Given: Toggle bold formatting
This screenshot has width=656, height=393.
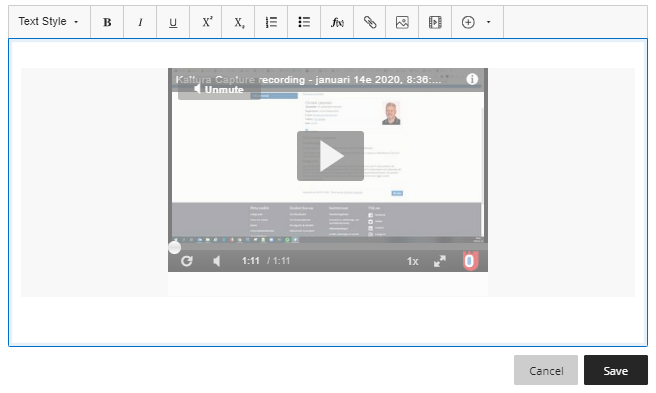Looking at the screenshot, I should point(107,22).
